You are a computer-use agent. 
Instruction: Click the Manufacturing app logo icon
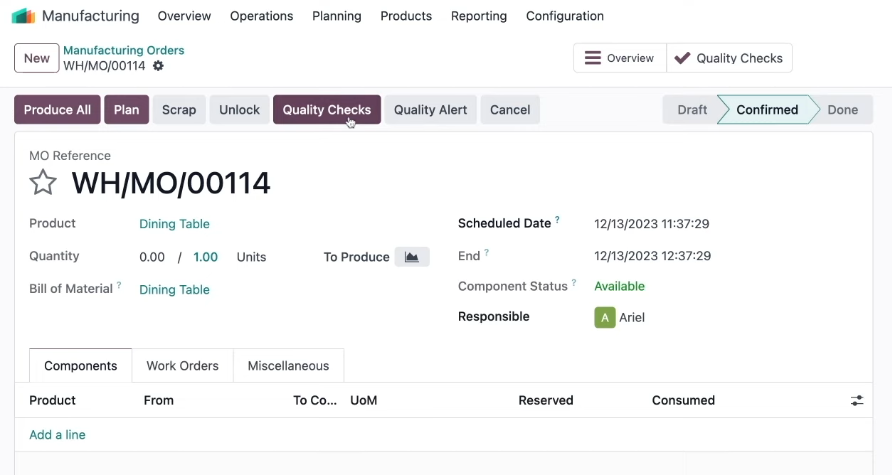tap(23, 16)
